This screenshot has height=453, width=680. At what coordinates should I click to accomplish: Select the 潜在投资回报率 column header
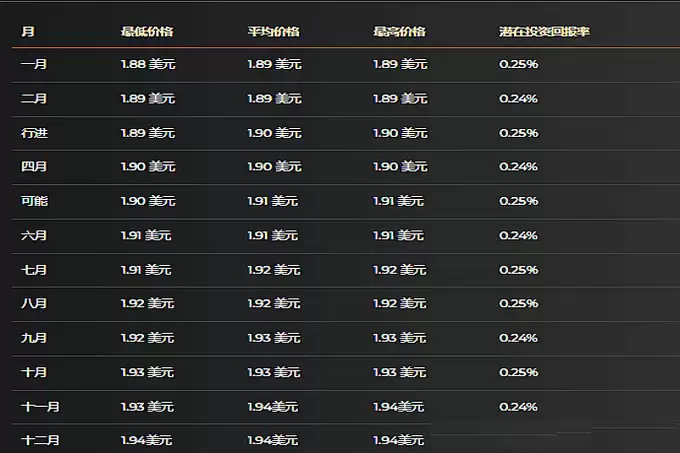pyautogui.click(x=544, y=32)
